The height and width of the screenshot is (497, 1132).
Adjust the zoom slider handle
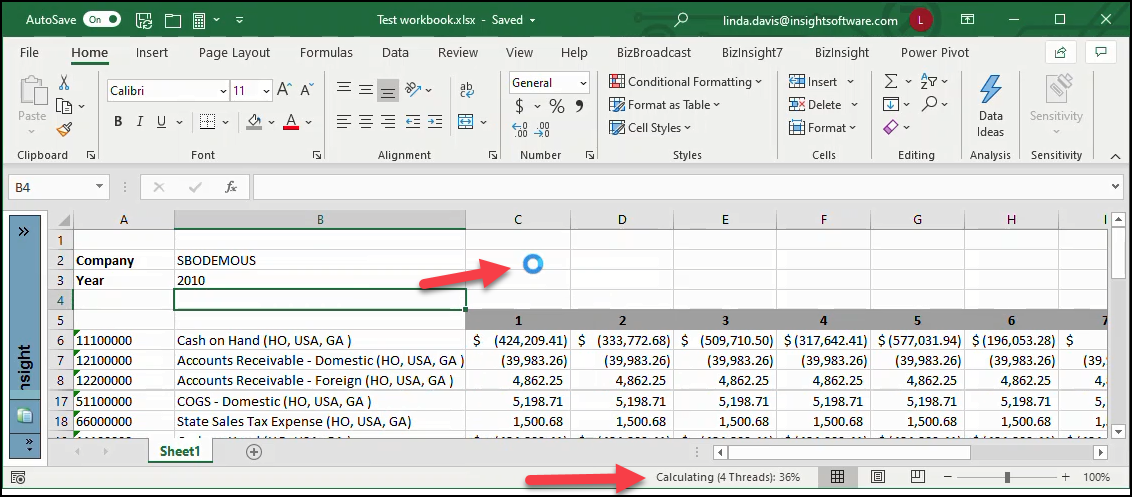(1007, 477)
